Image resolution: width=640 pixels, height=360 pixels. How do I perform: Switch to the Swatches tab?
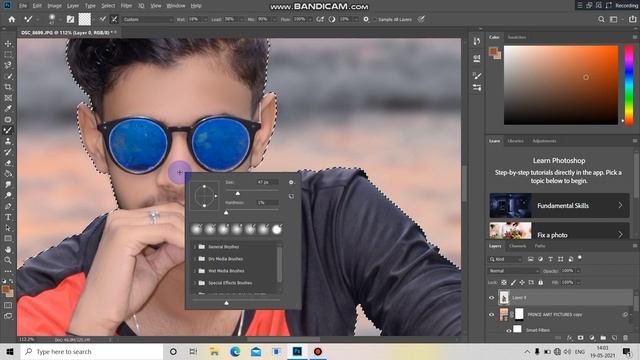pyautogui.click(x=517, y=37)
